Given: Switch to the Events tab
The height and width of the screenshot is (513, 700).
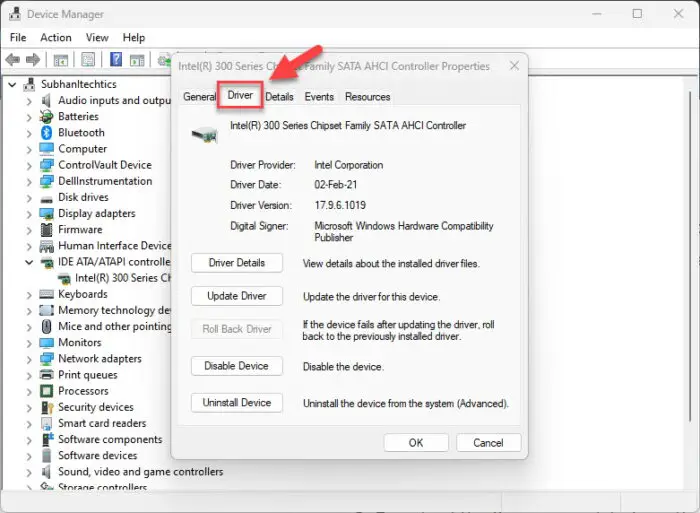Looking at the screenshot, I should click(319, 96).
